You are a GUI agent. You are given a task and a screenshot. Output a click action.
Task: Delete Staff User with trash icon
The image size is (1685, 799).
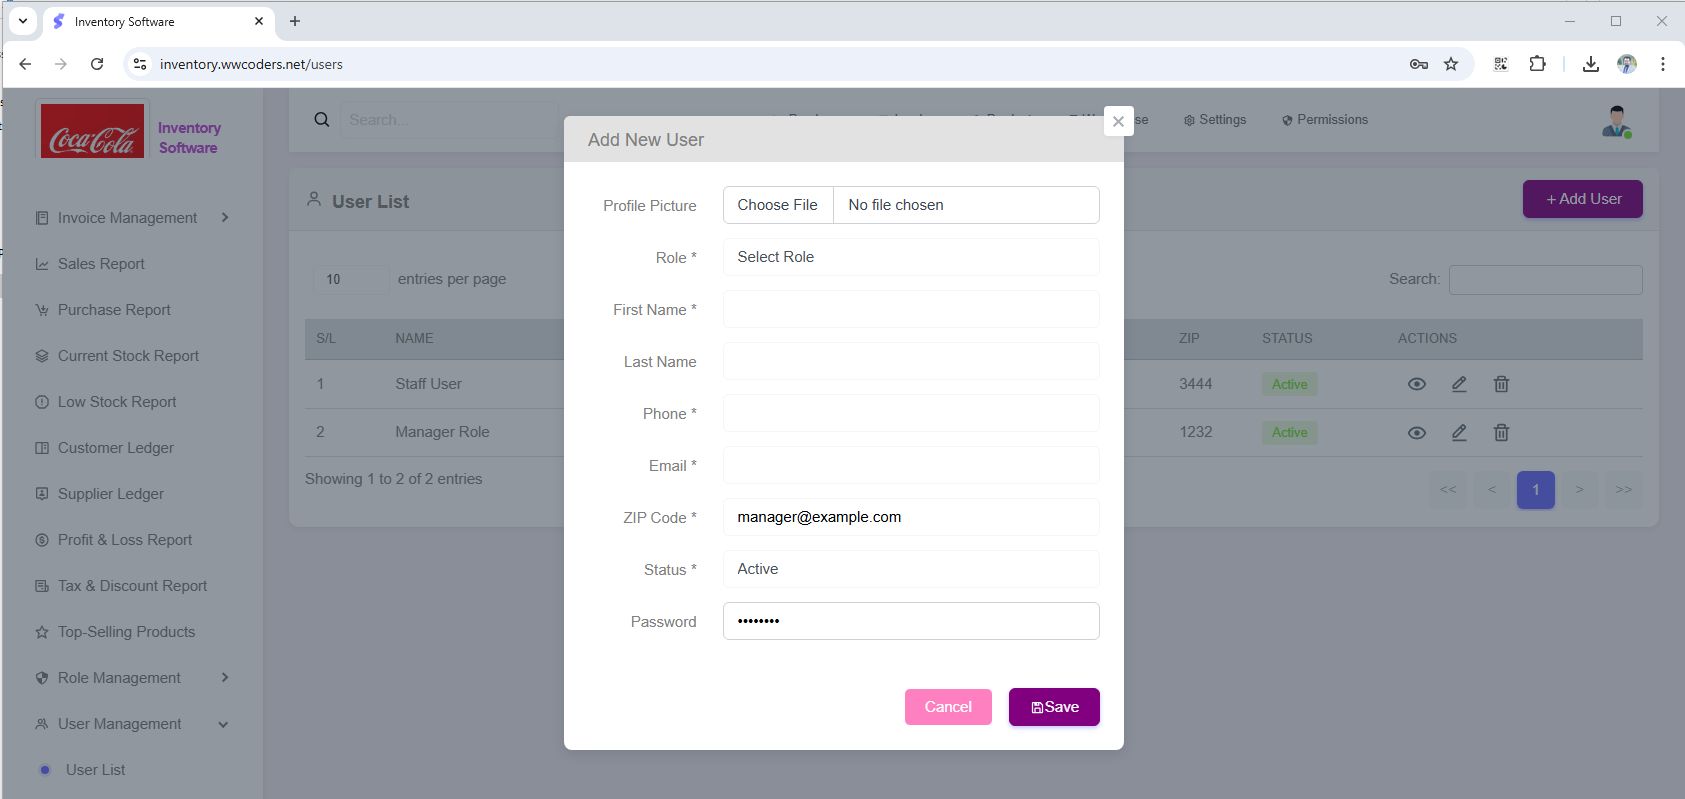click(x=1501, y=384)
